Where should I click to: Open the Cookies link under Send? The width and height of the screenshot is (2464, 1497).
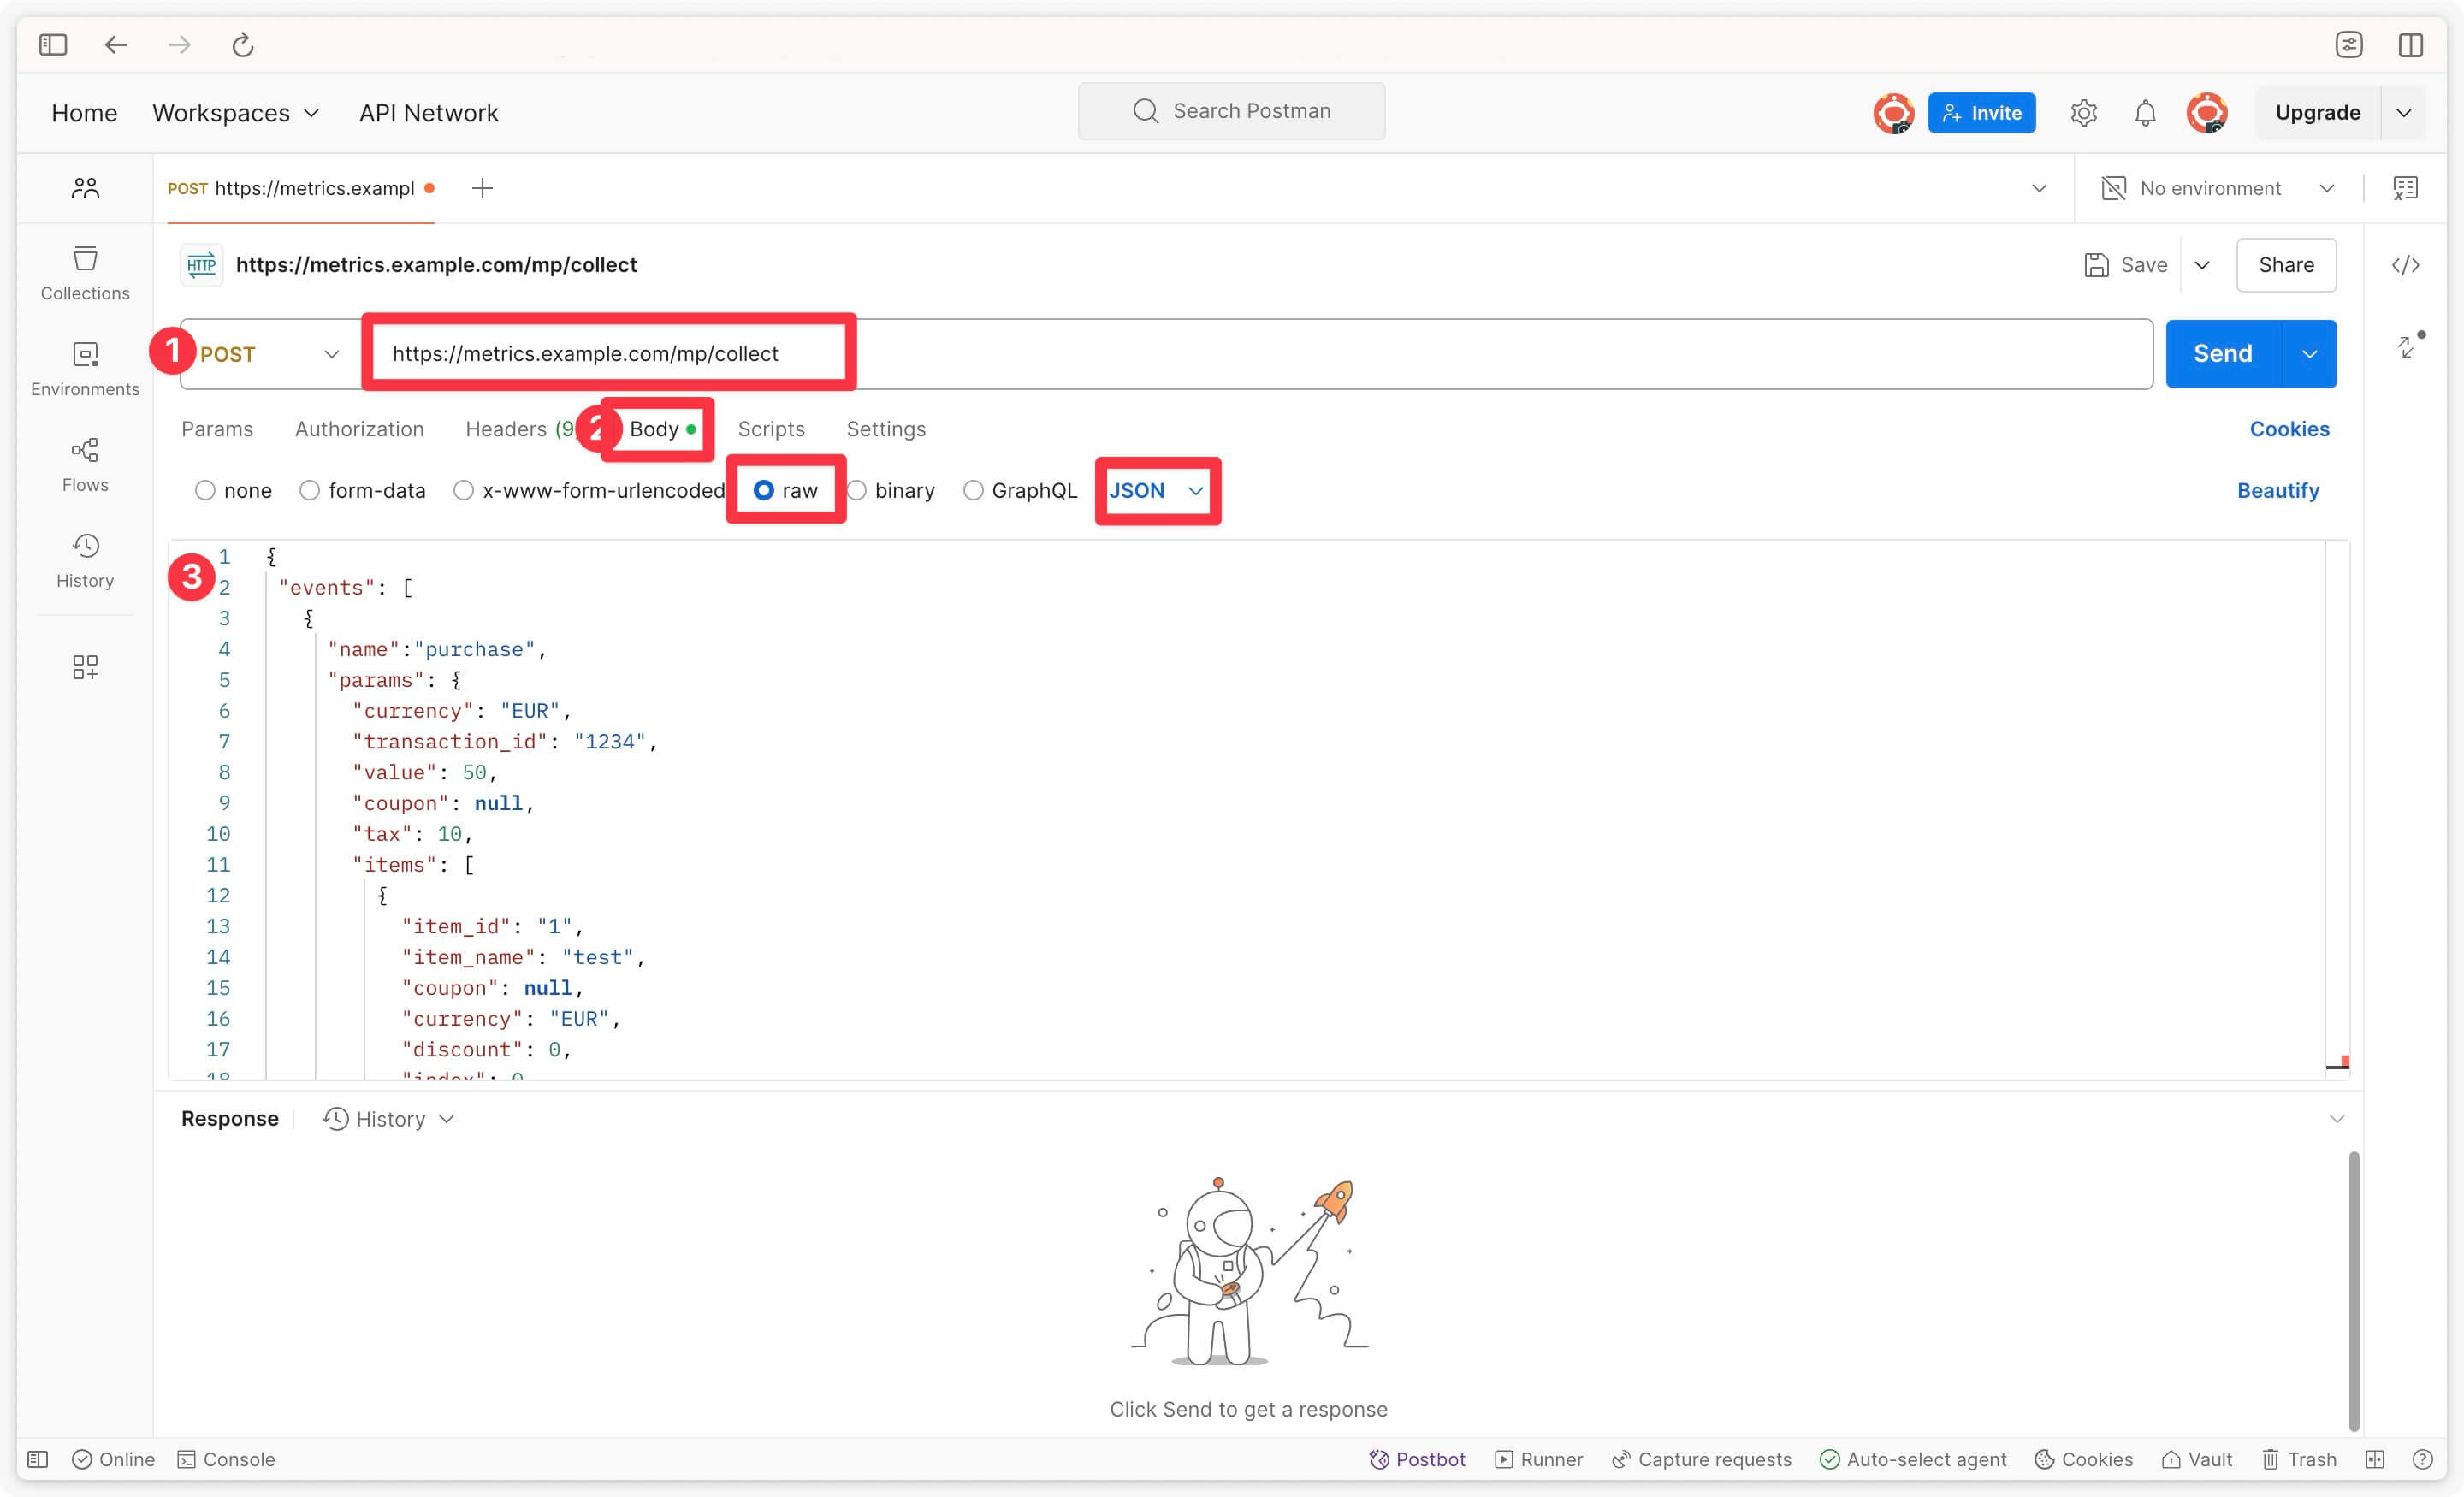pos(2289,429)
